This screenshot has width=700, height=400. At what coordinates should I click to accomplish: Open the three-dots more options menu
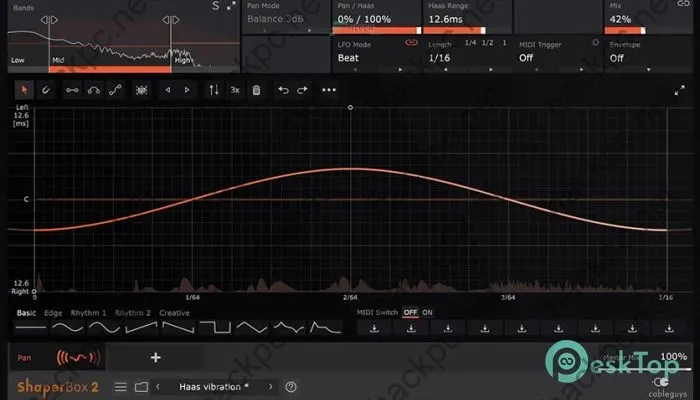point(329,90)
